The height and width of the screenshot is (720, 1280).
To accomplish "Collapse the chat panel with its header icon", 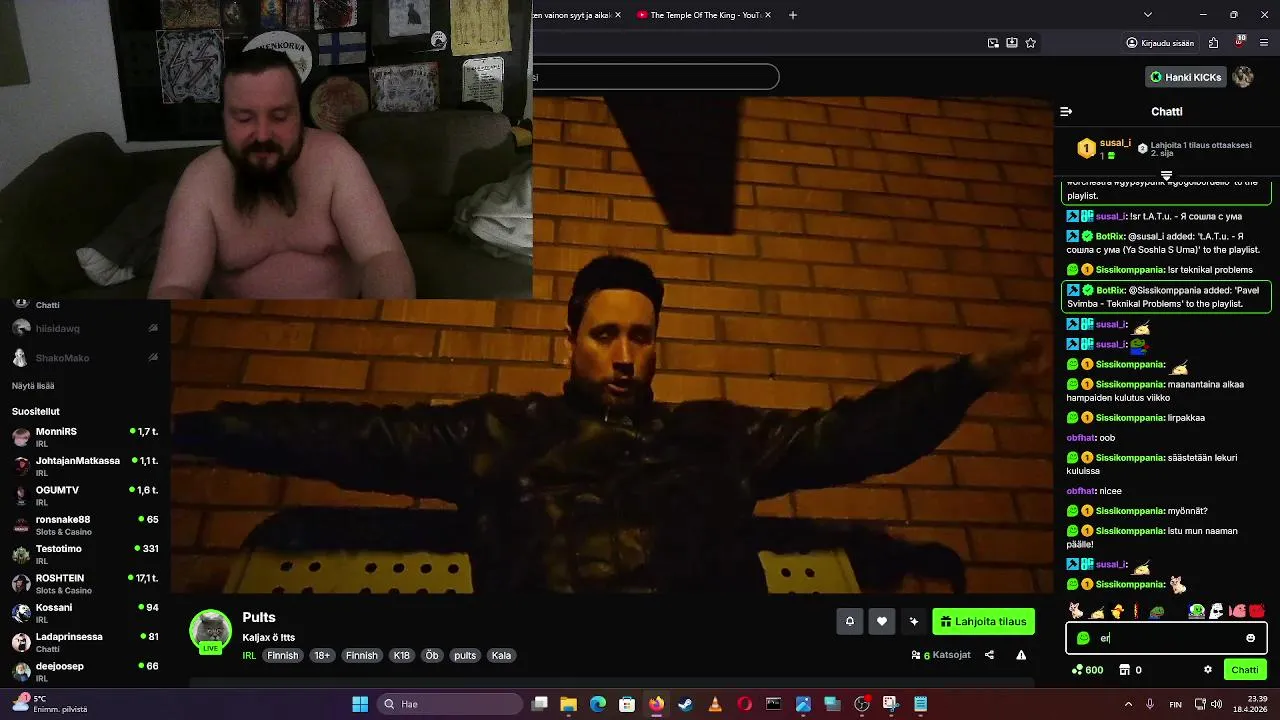I will (x=1066, y=112).
